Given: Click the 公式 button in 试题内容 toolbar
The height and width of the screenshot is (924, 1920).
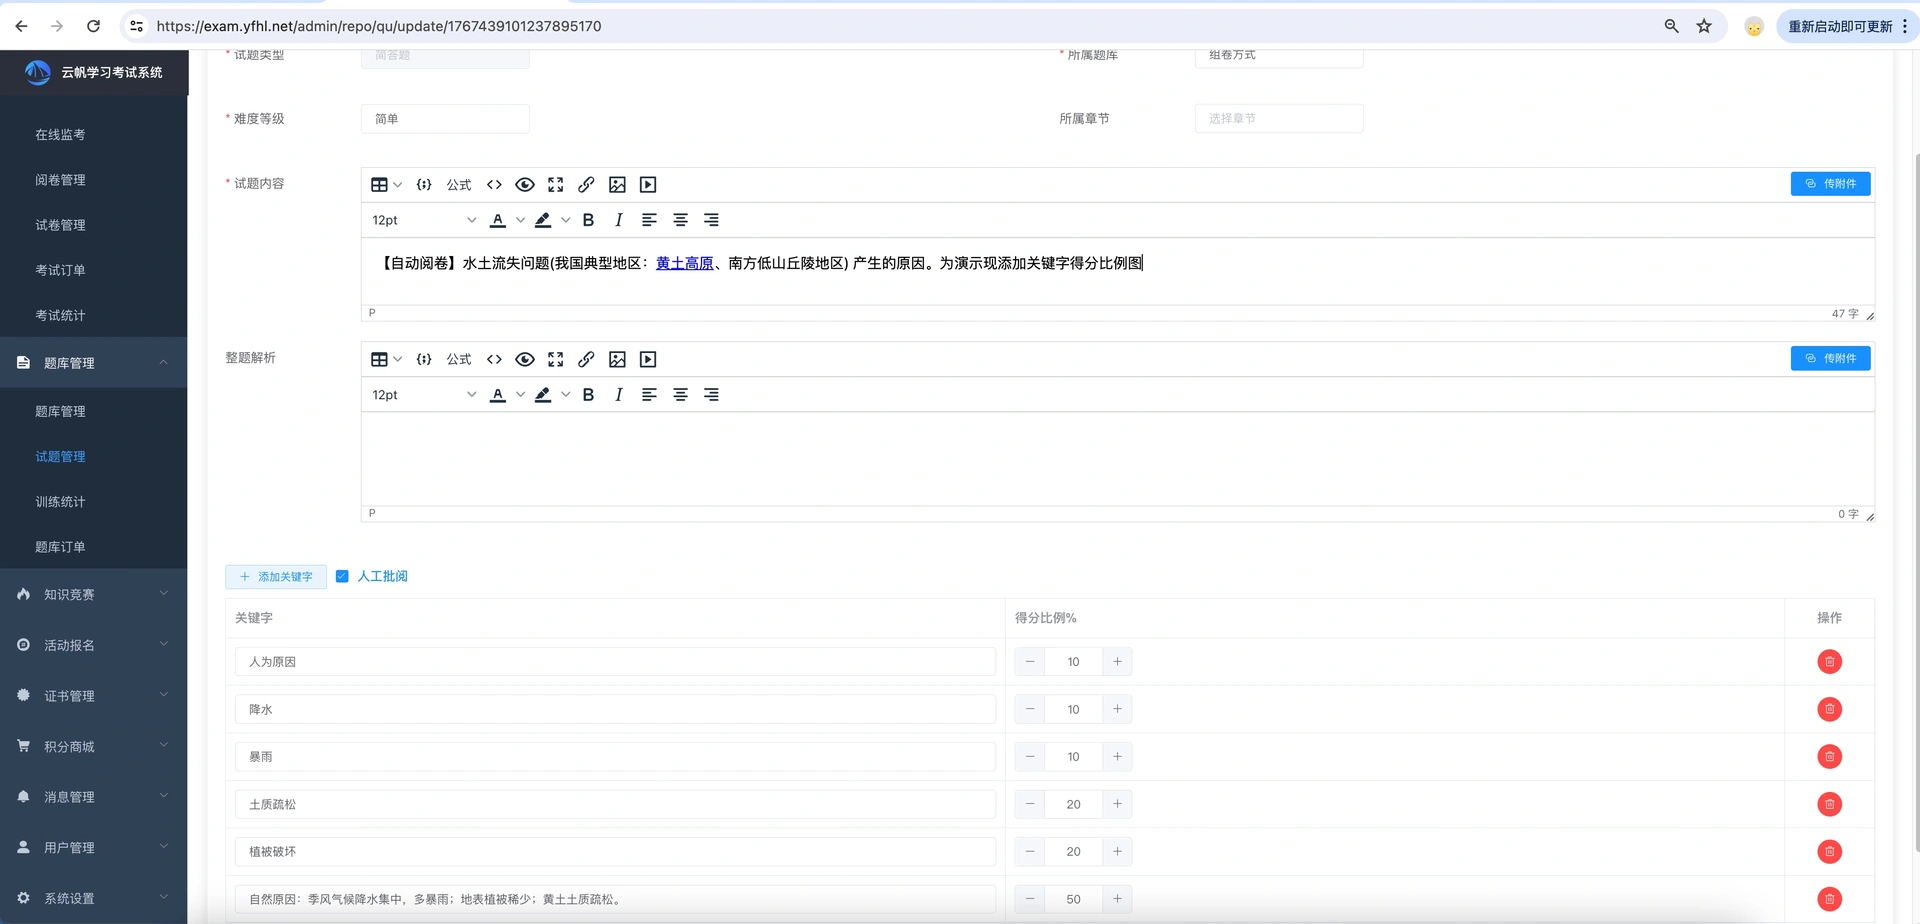Looking at the screenshot, I should point(459,185).
